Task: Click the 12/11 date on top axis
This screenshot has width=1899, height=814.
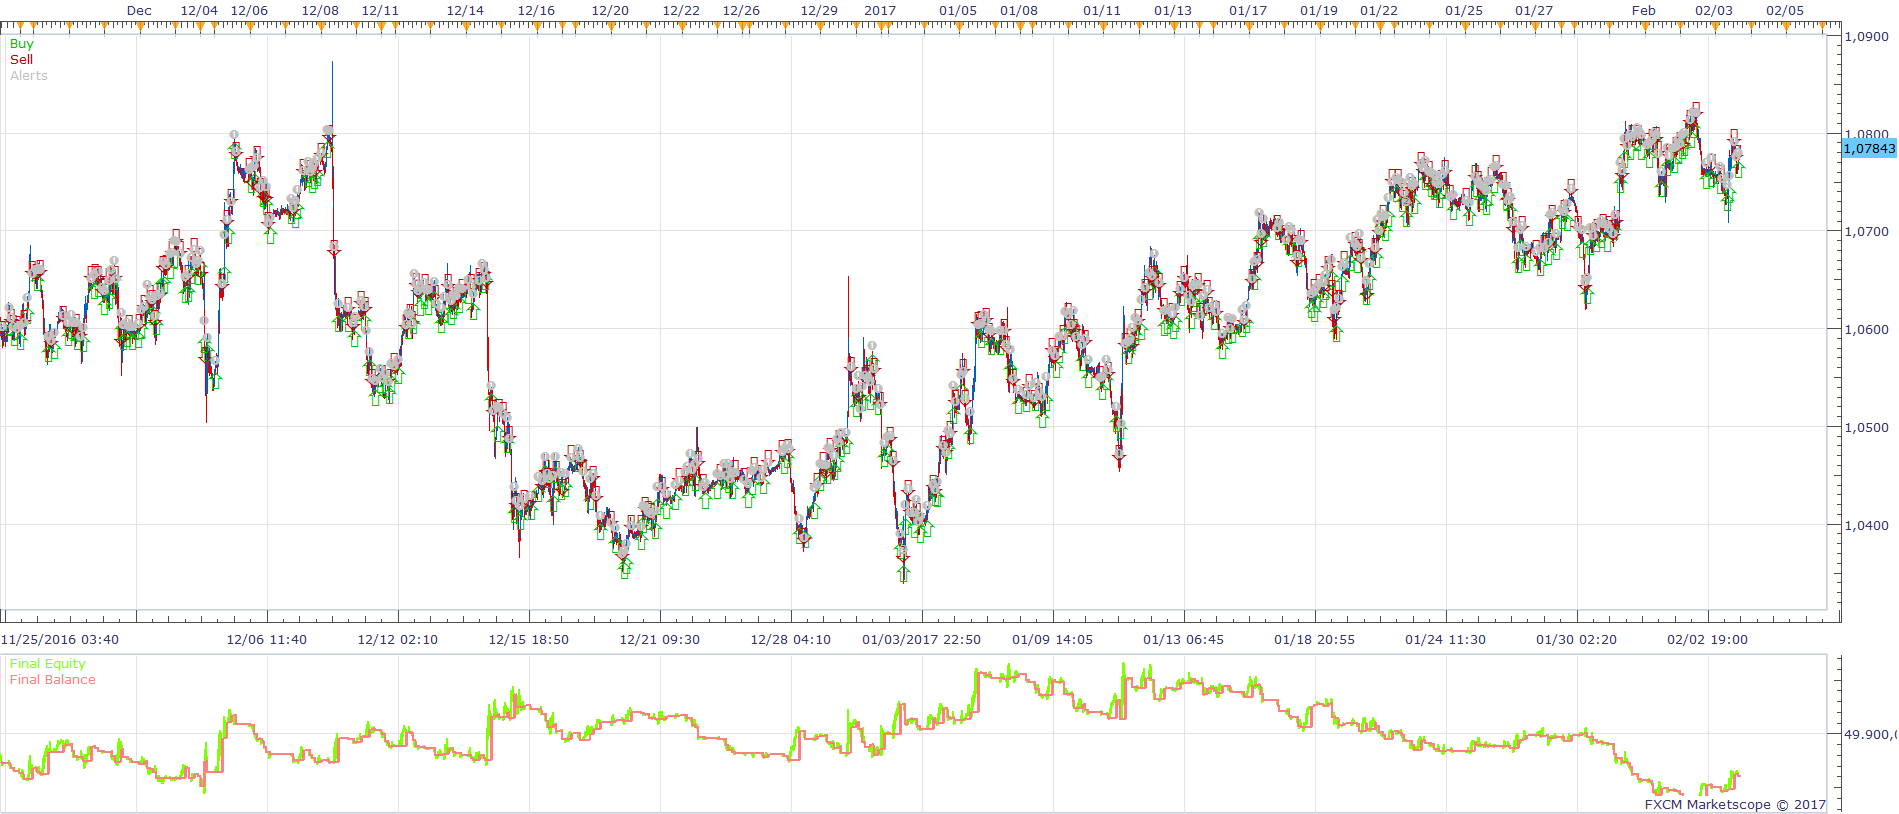Action: (x=380, y=11)
